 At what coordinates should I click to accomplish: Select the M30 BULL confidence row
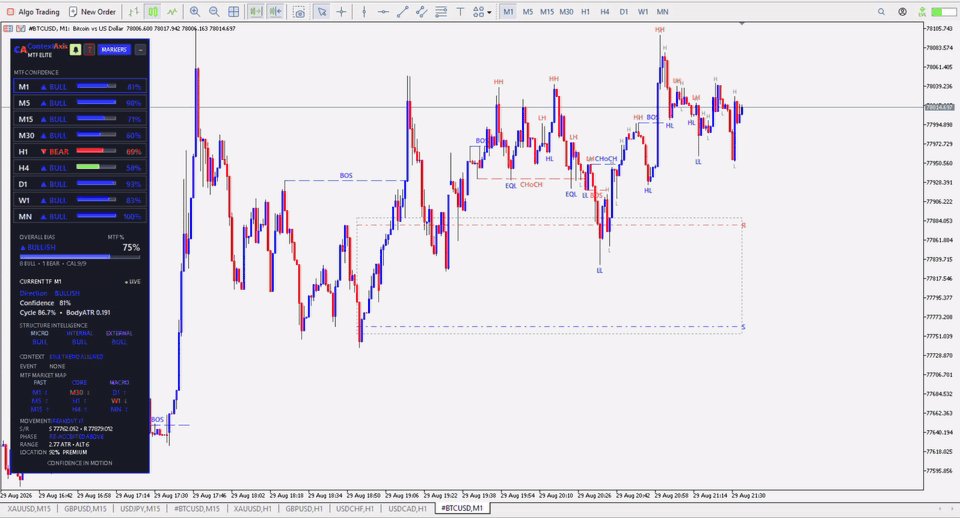click(80, 135)
